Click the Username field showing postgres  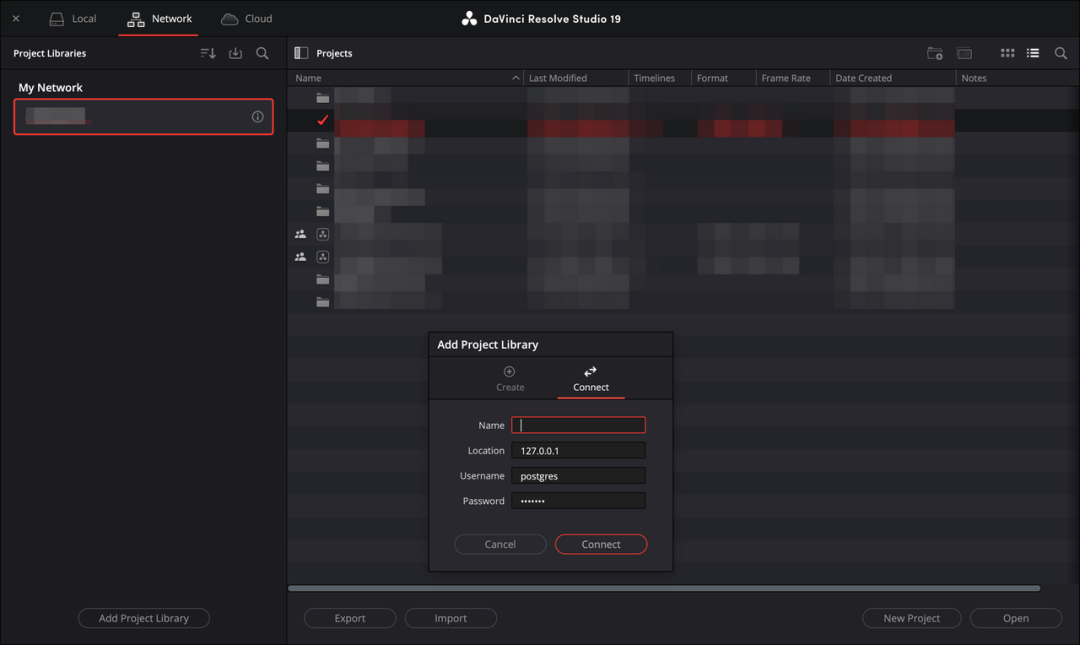tap(579, 476)
